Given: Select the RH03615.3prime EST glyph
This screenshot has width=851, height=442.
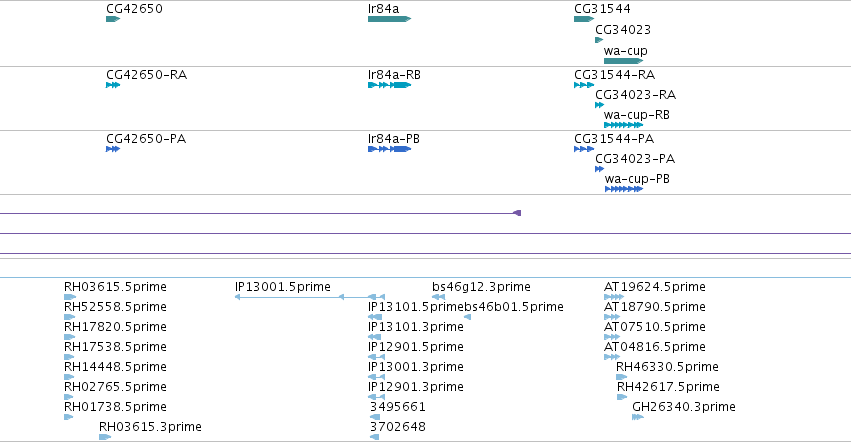Looking at the screenshot, I should tap(105, 437).
